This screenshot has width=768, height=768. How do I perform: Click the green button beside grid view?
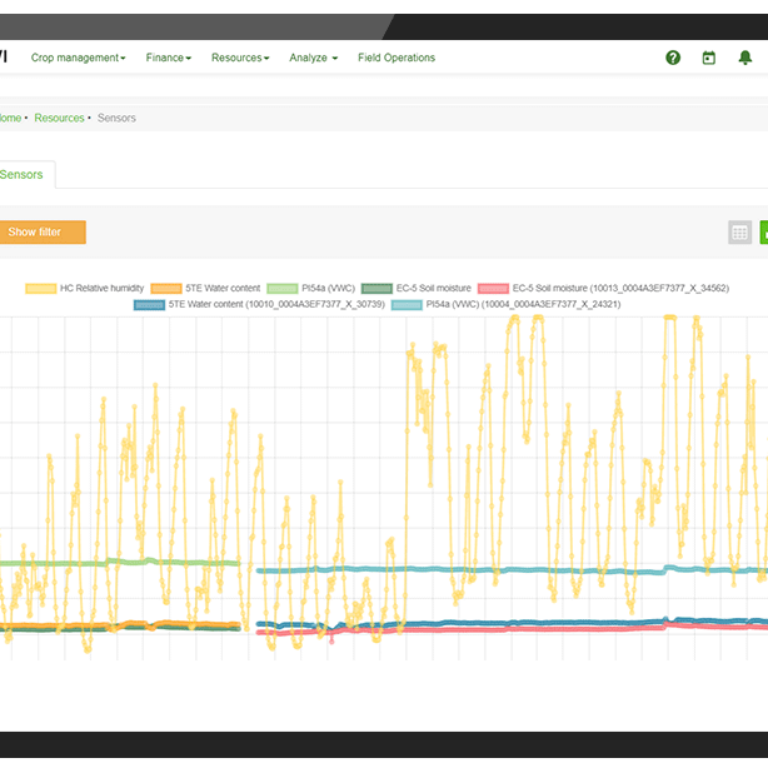coord(764,232)
